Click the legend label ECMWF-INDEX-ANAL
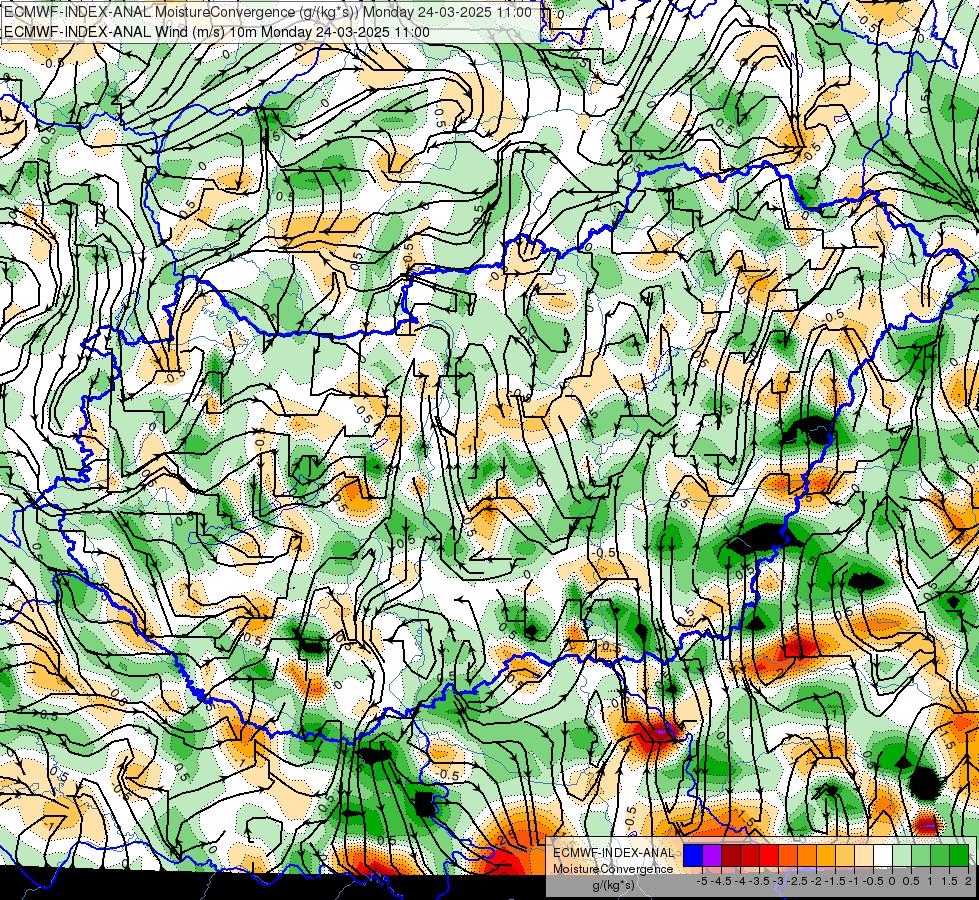Screen dimensions: 979x900 (613, 853)
